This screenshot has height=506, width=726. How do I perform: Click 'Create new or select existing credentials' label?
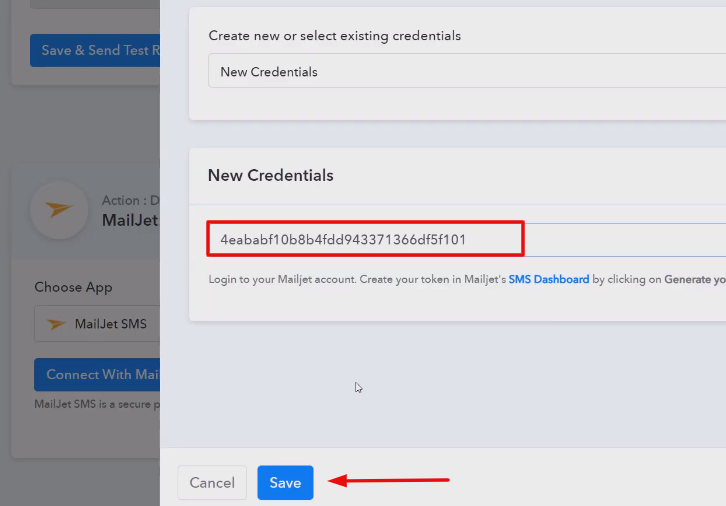[x=334, y=36]
